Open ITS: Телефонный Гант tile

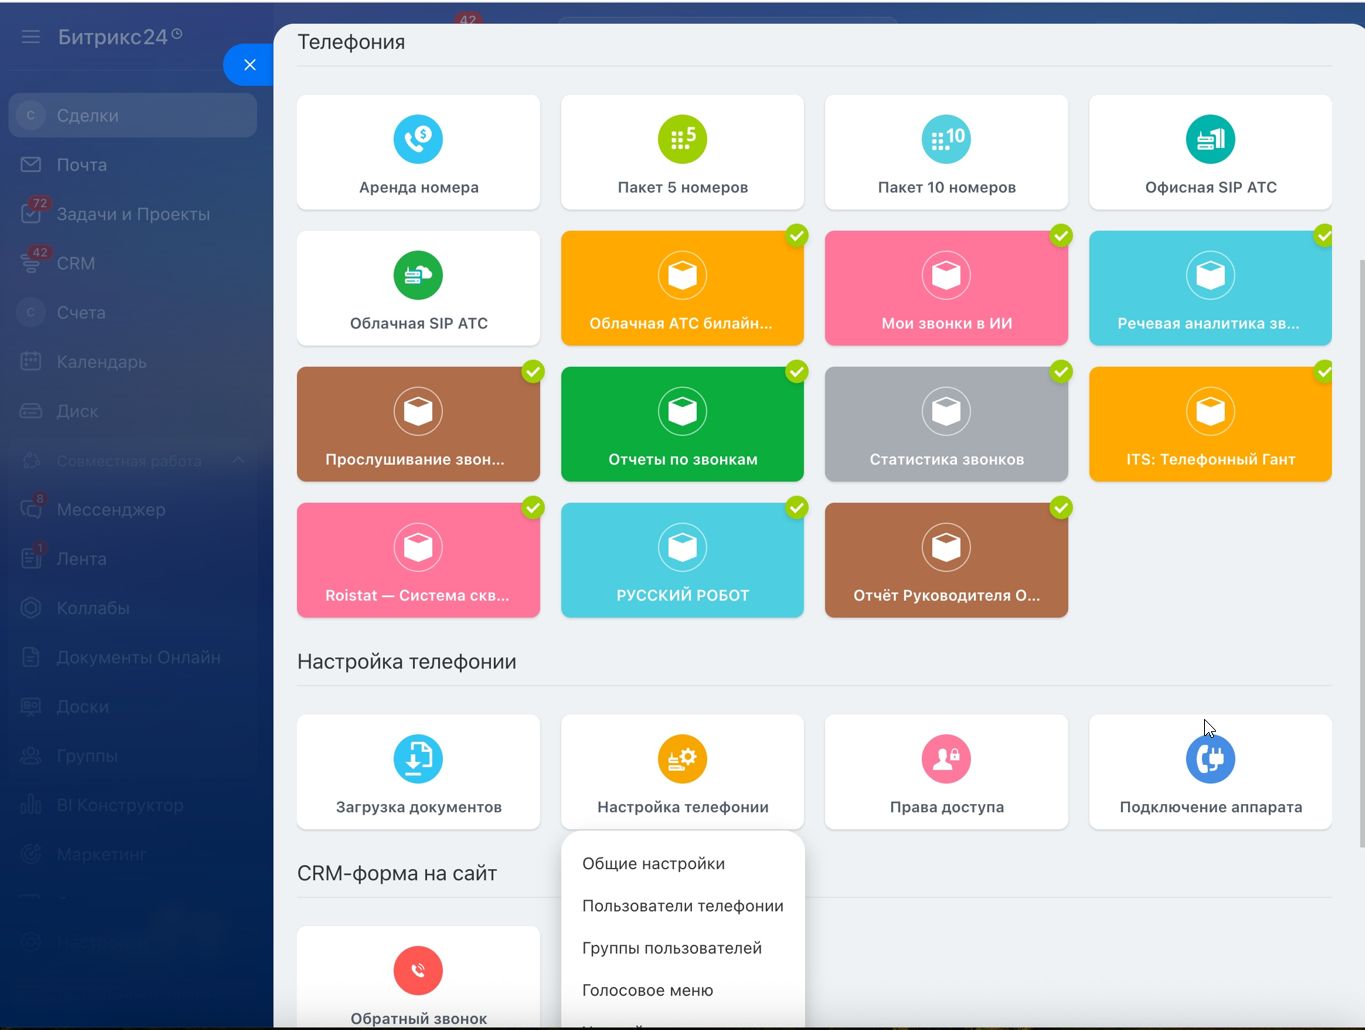[x=1210, y=424]
